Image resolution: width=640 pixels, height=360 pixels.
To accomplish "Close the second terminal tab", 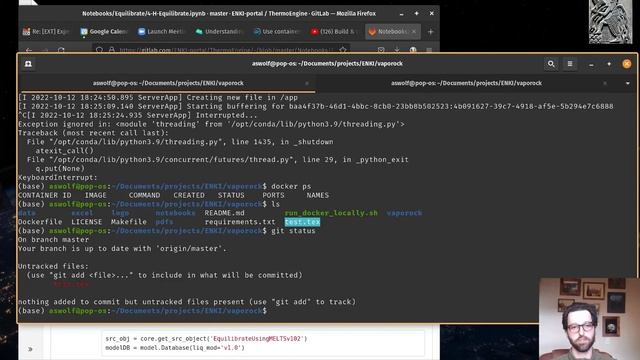I will pyautogui.click(x=605, y=83).
